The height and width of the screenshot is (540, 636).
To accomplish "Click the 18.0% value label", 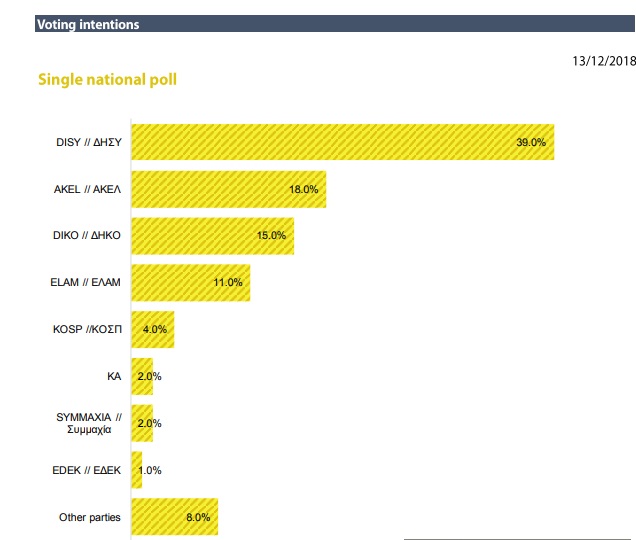I will 304,189.
